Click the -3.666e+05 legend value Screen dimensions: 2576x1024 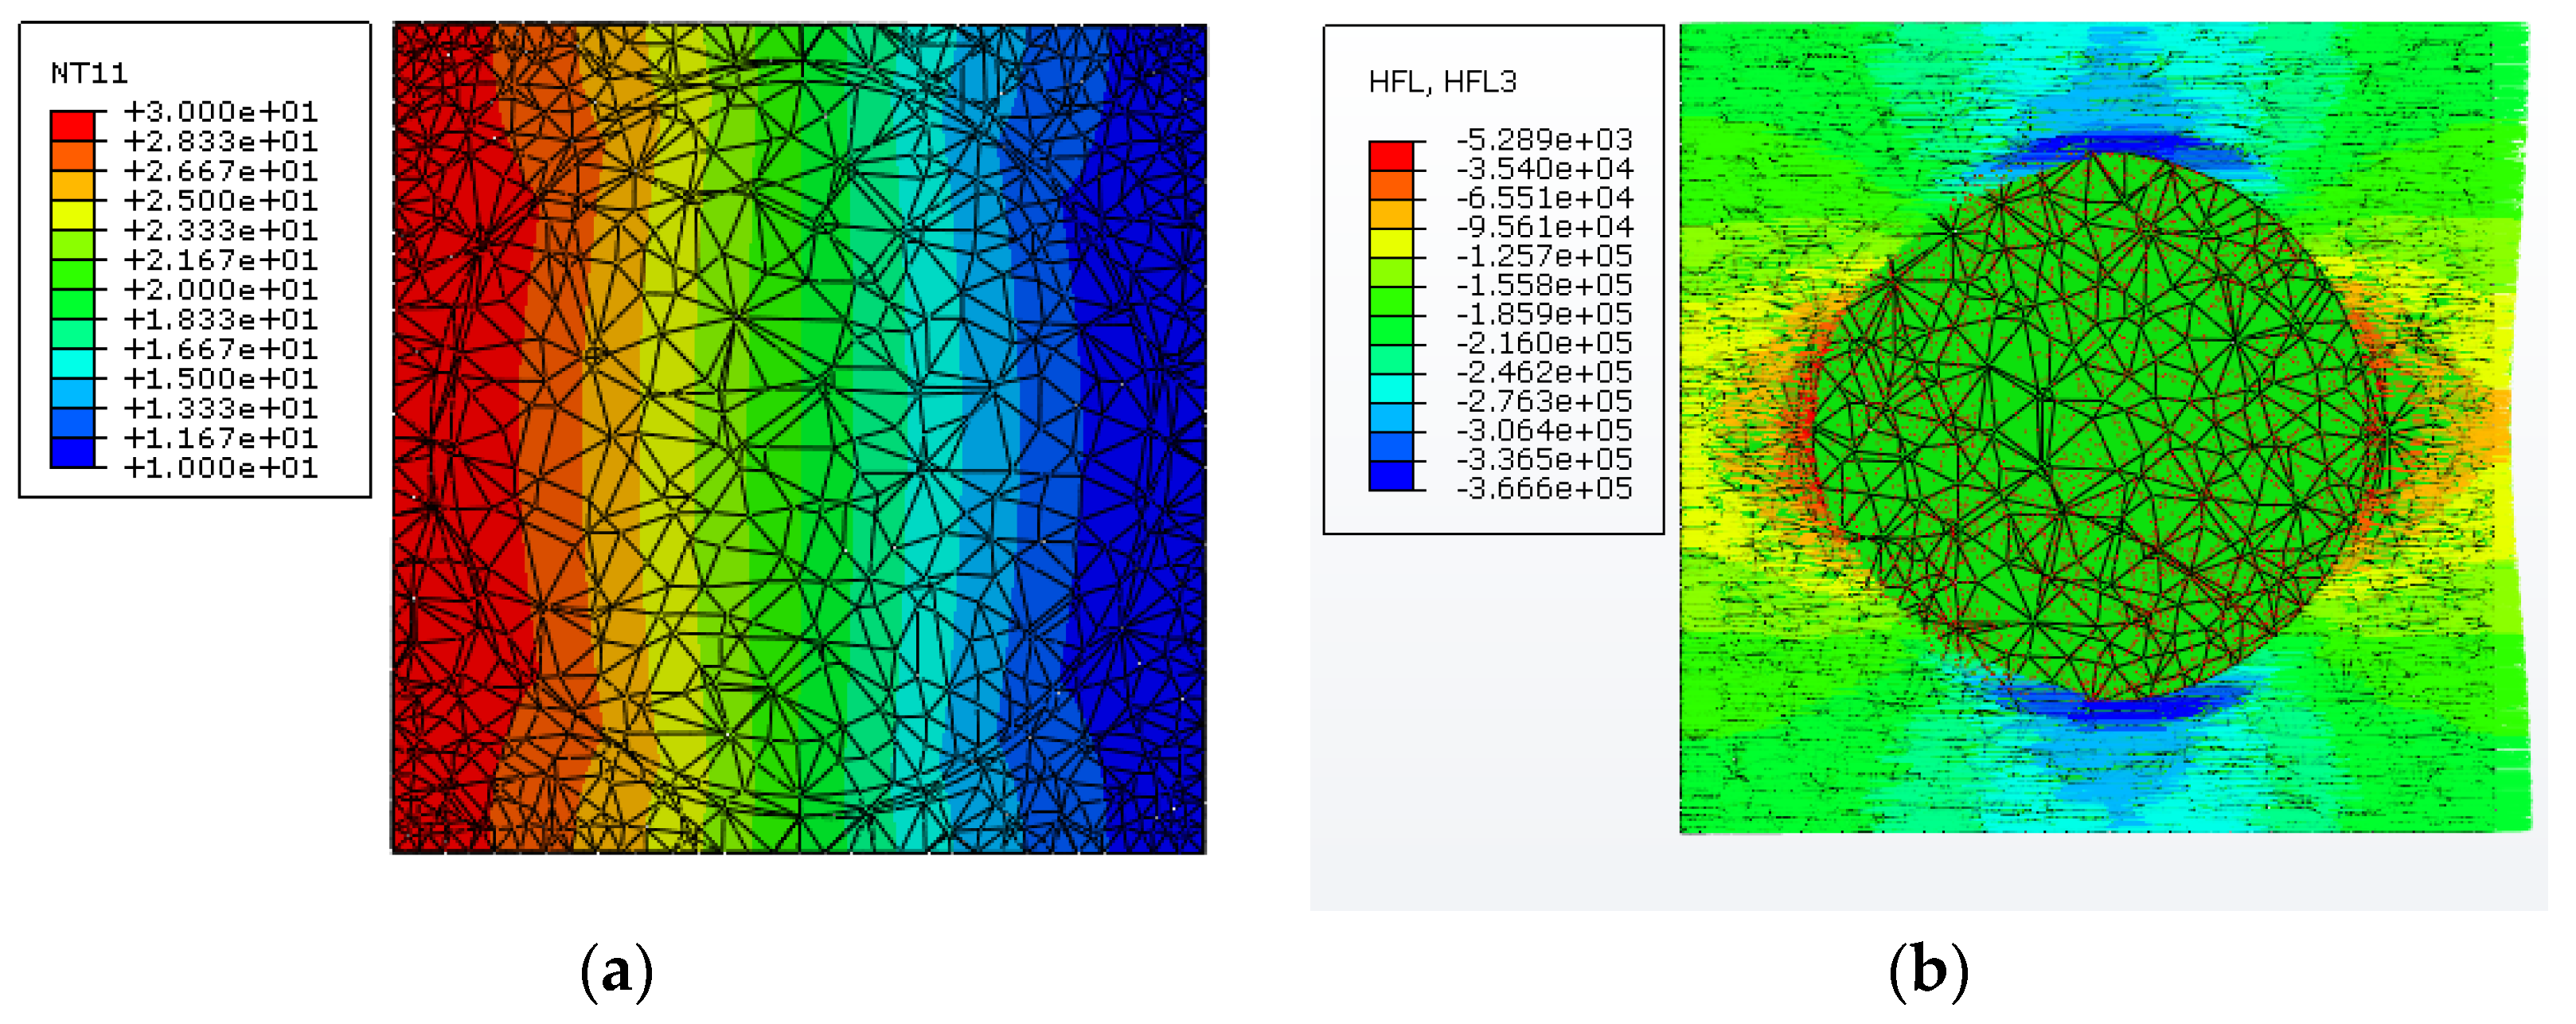1544,489
